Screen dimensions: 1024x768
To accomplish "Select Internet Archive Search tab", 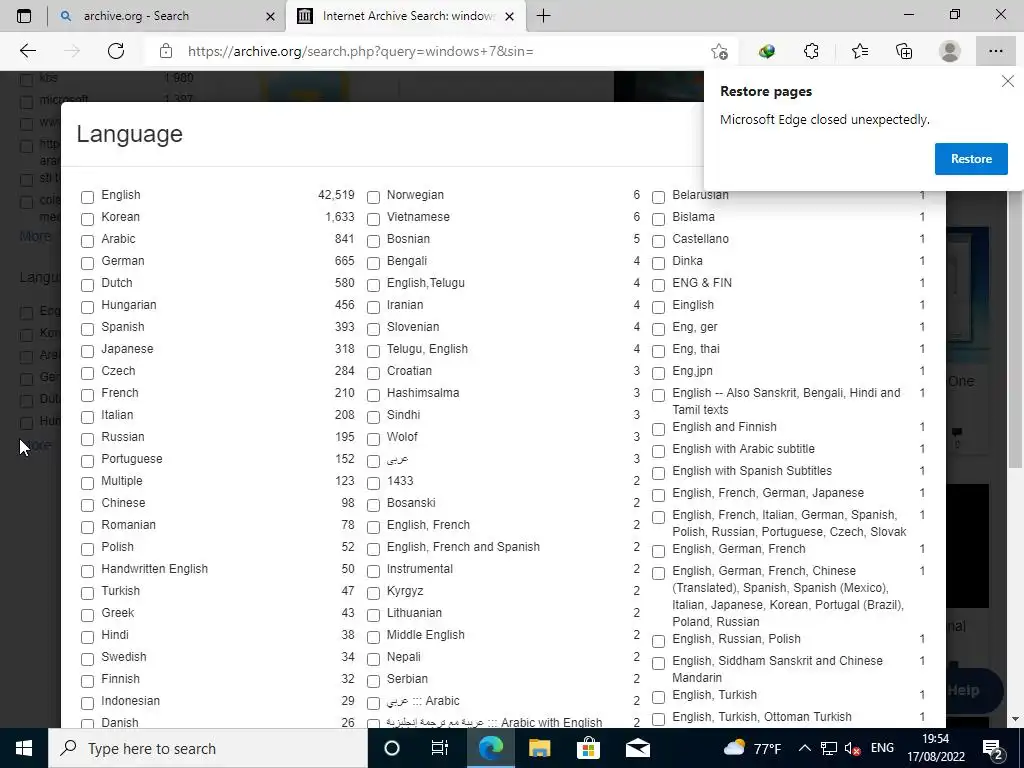I will point(405,16).
